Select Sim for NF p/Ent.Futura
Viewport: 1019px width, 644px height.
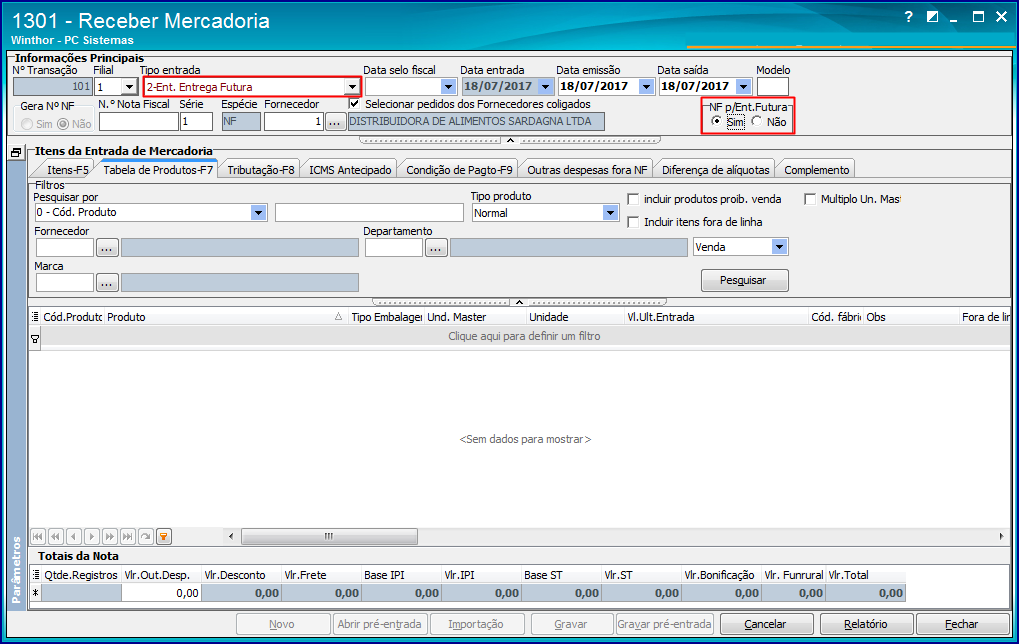[x=716, y=122]
